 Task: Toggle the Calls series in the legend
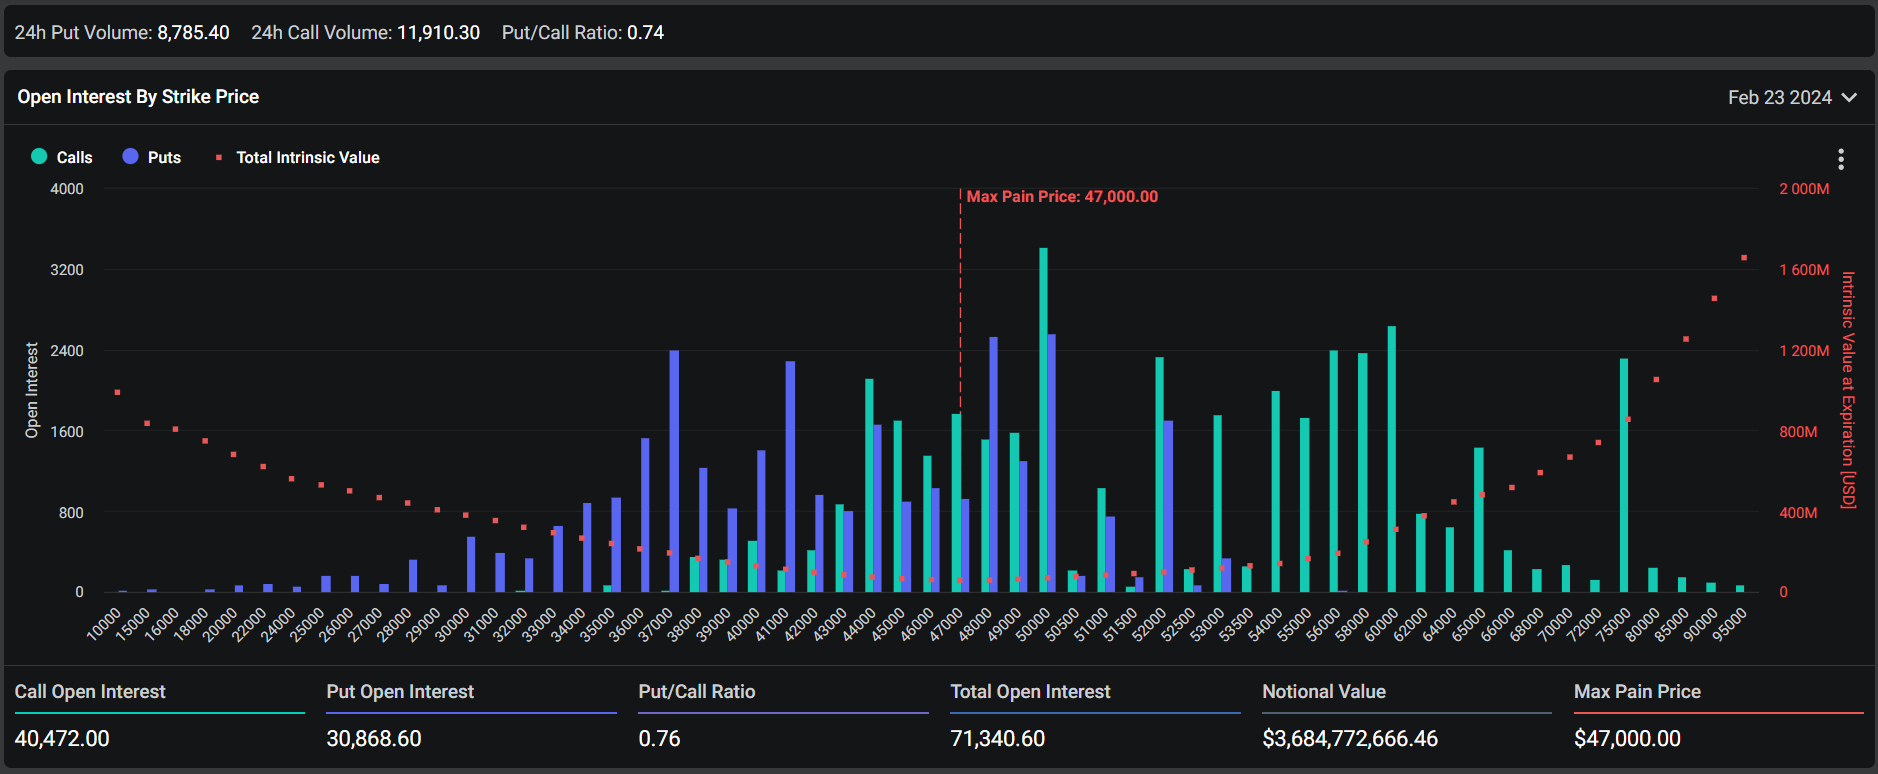62,157
